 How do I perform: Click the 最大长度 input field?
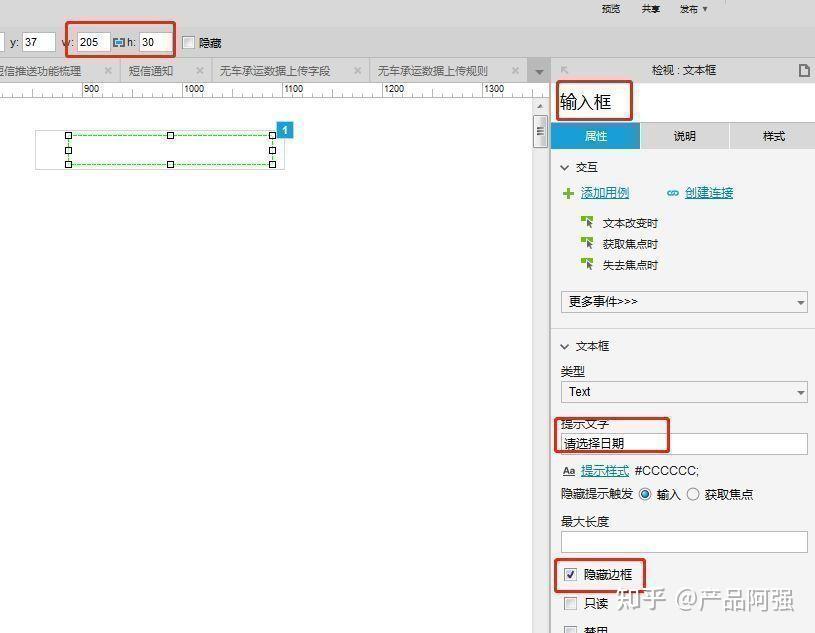684,542
